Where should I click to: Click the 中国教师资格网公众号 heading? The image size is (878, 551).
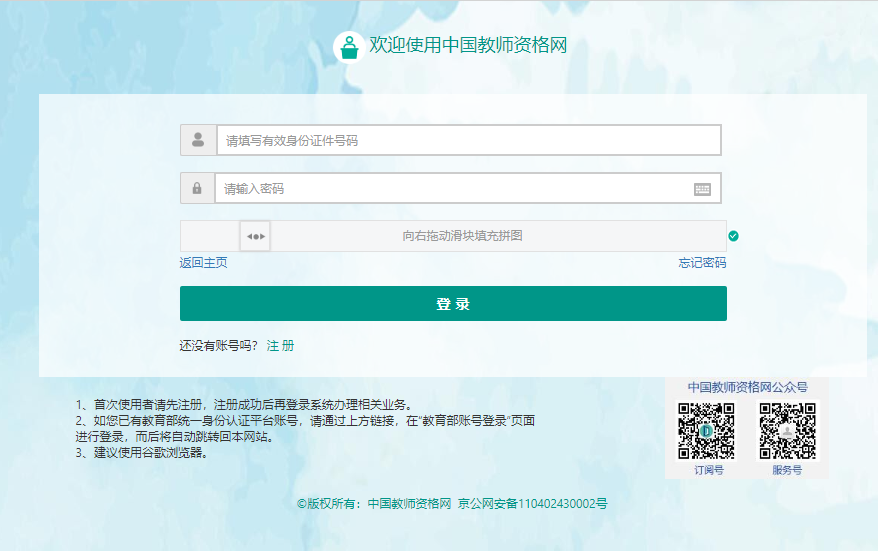pyautogui.click(x=748, y=387)
